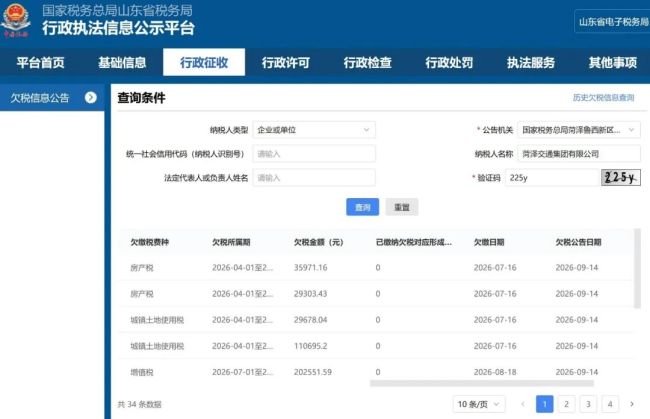The width and height of the screenshot is (650, 419).
Task: Focus the 法定代表人或负责人姓名 input
Action: point(314,178)
